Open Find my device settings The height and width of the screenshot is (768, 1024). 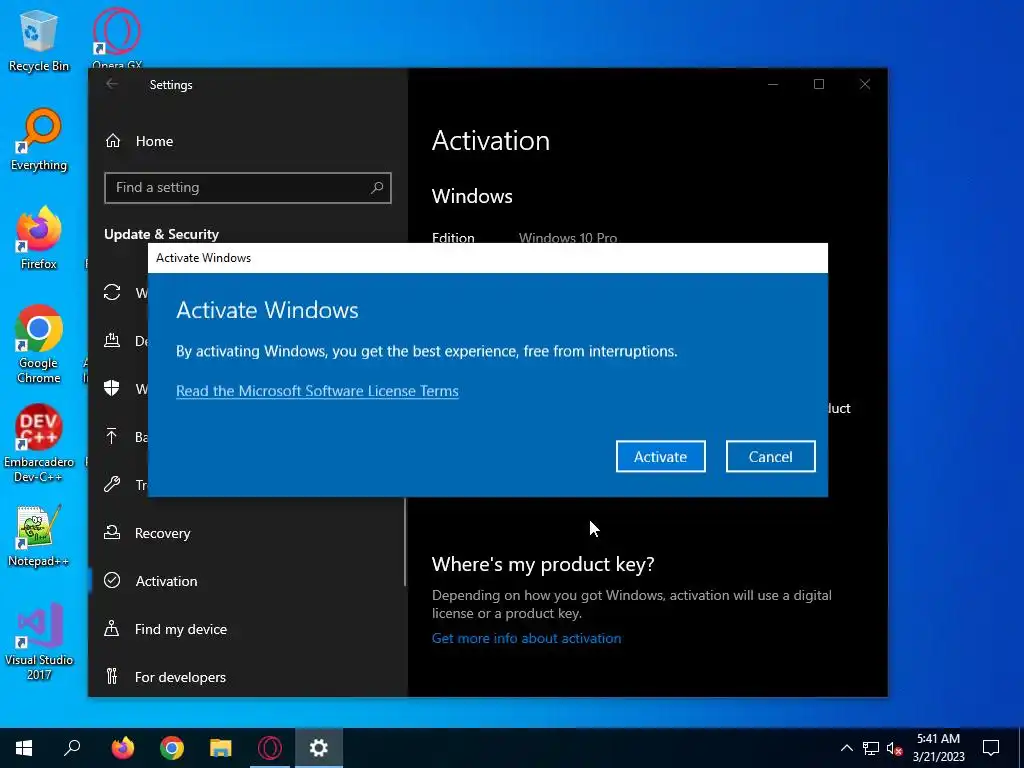(x=181, y=629)
